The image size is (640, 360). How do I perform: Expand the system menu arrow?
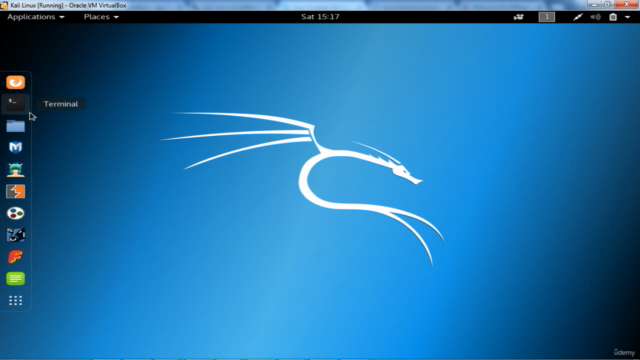point(627,17)
